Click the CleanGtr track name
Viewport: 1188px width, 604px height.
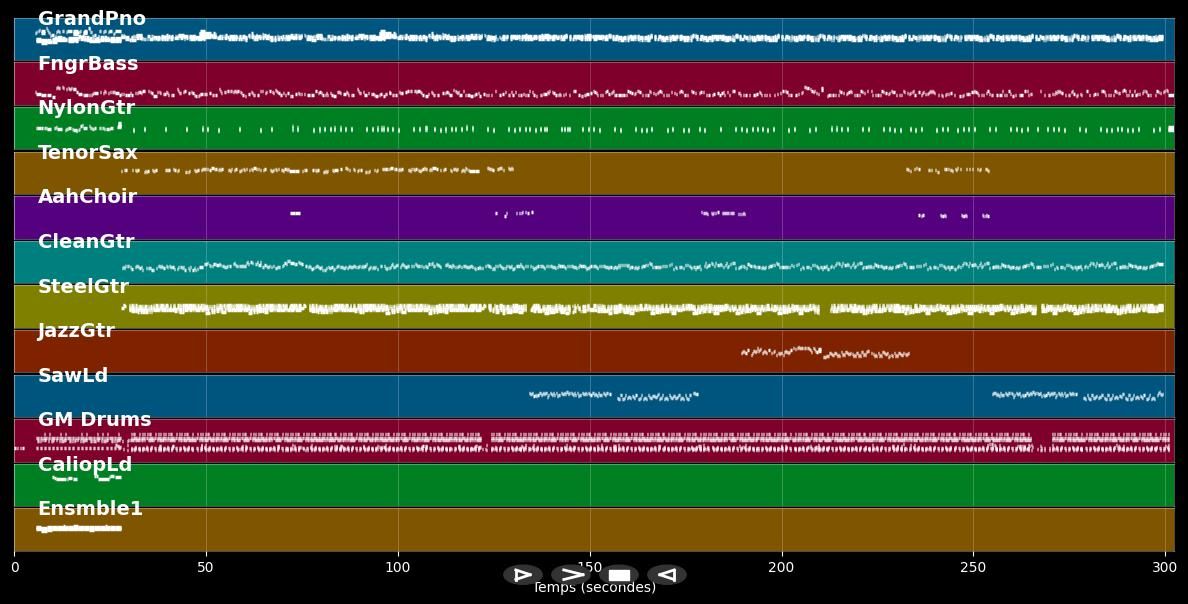[86, 242]
